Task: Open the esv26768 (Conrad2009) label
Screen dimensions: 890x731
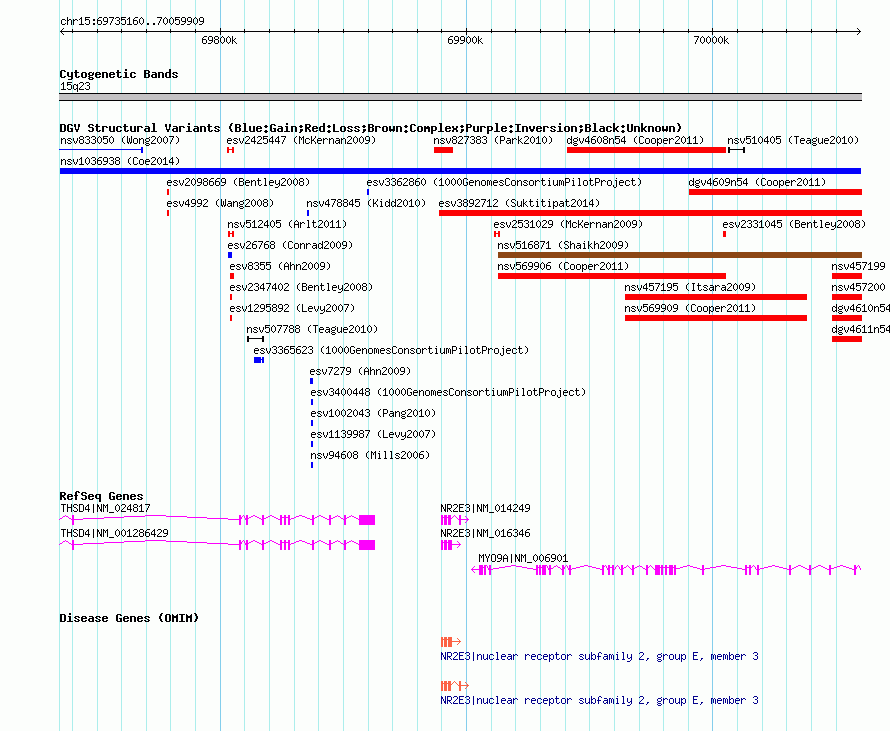Action: coord(290,245)
